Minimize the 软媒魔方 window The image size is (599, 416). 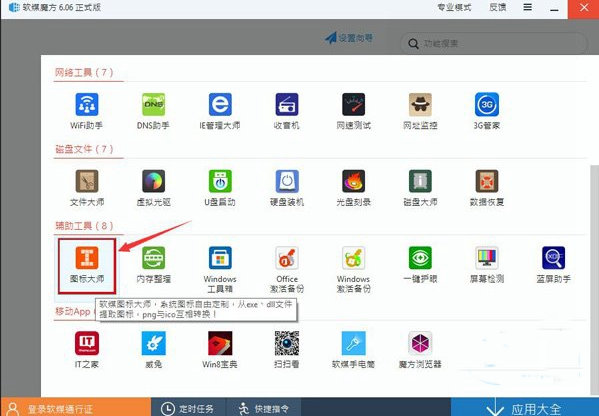(554, 9)
